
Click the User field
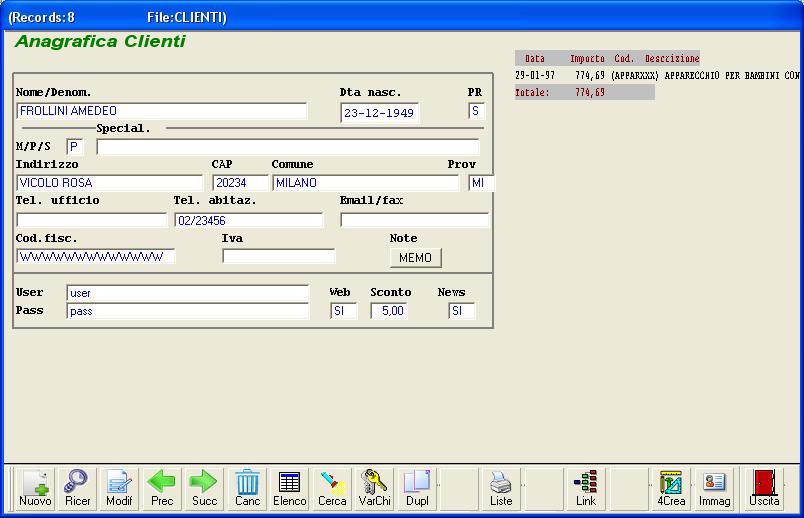coord(188,293)
